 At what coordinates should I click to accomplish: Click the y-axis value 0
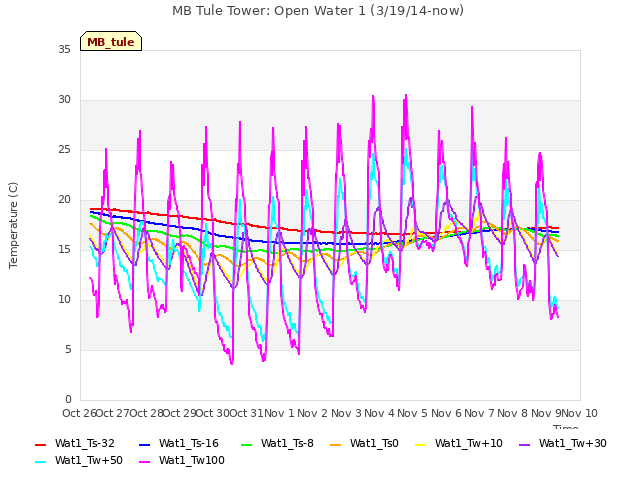pyautogui.click(x=68, y=400)
